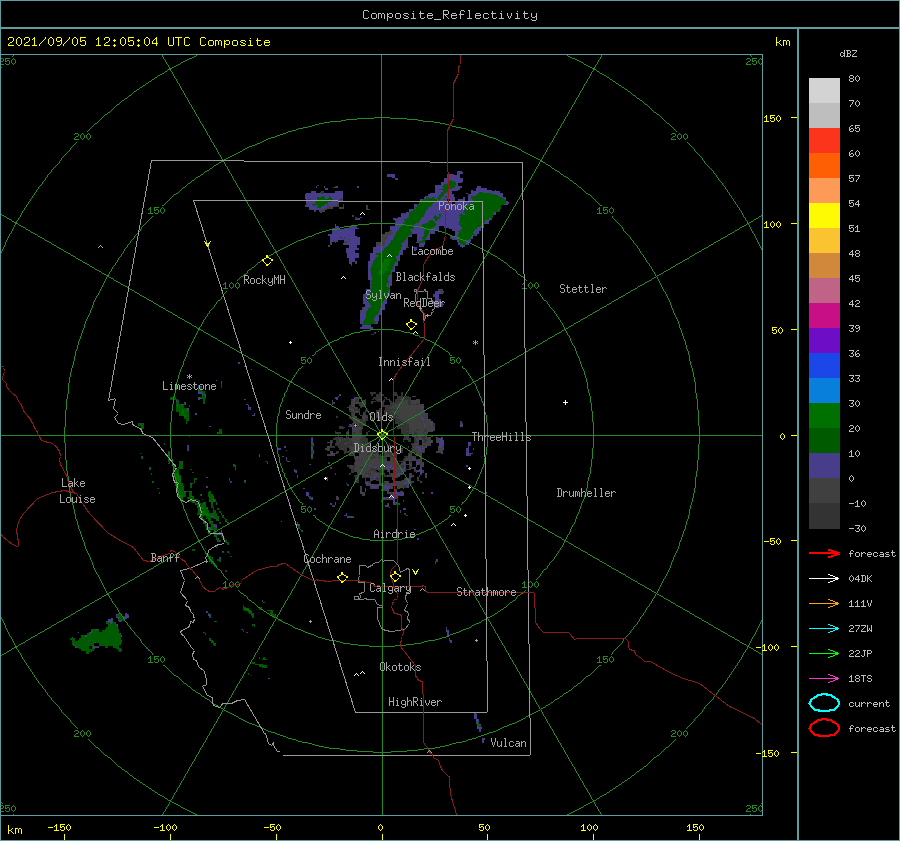
Task: Select the bright yellow dBZ color swatch
Action: pyautogui.click(x=824, y=215)
